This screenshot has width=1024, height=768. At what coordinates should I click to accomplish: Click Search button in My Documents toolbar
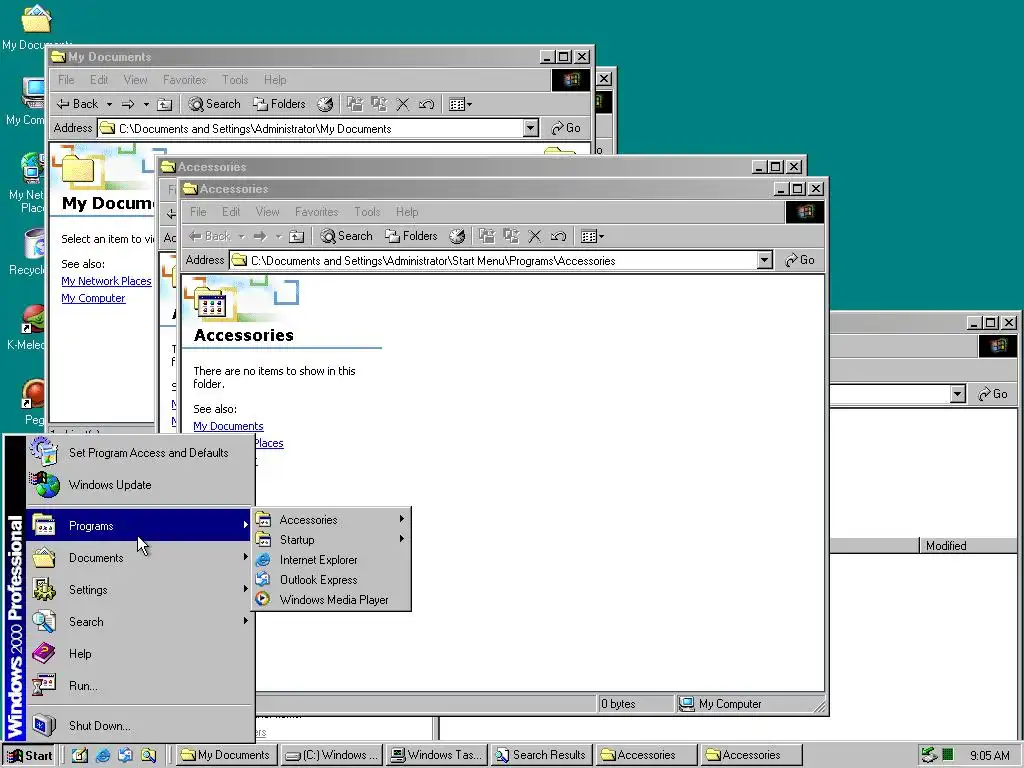coord(215,104)
